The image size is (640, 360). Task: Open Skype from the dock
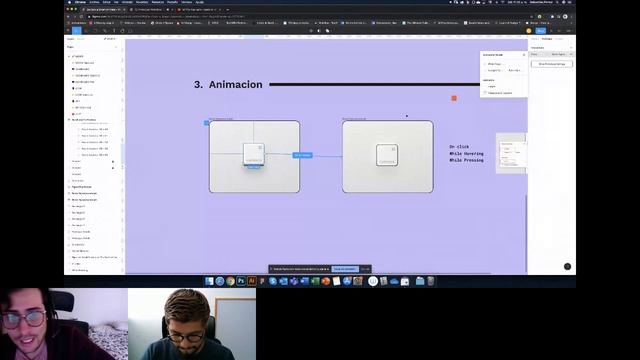click(x=273, y=281)
